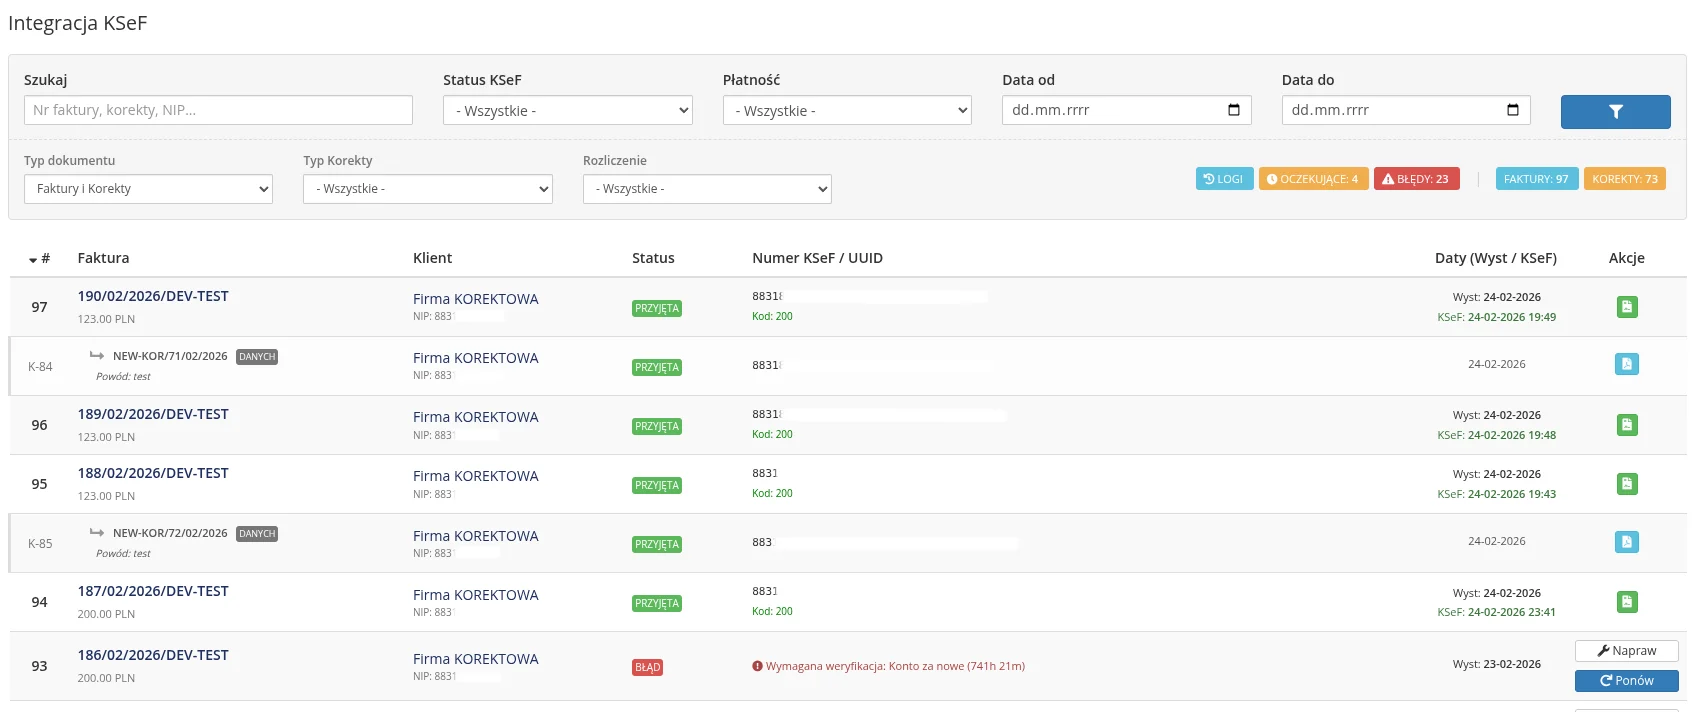This screenshot has height=712, width=1695.
Task: Open blue document icon for correction NEW-KOR/72/02/2026
Action: (x=1626, y=542)
